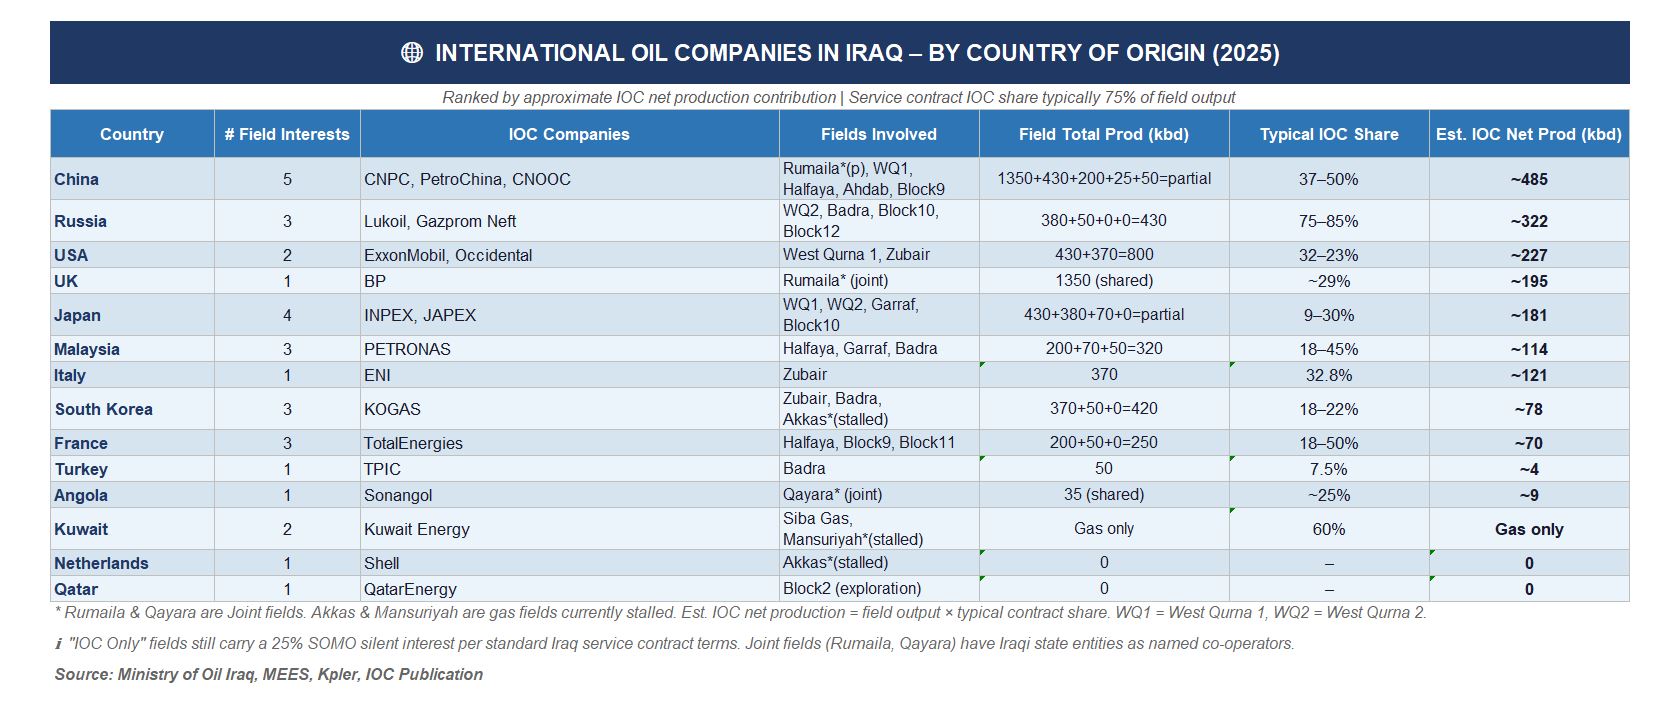Click the INPEX, JAPEX companies cell
The image size is (1670, 725).
click(420, 315)
